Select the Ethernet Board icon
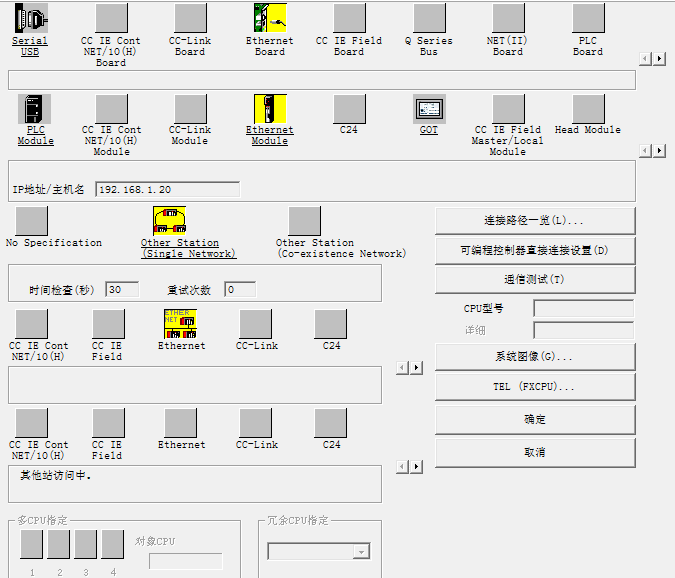This screenshot has height=578, width=675. pos(270,19)
